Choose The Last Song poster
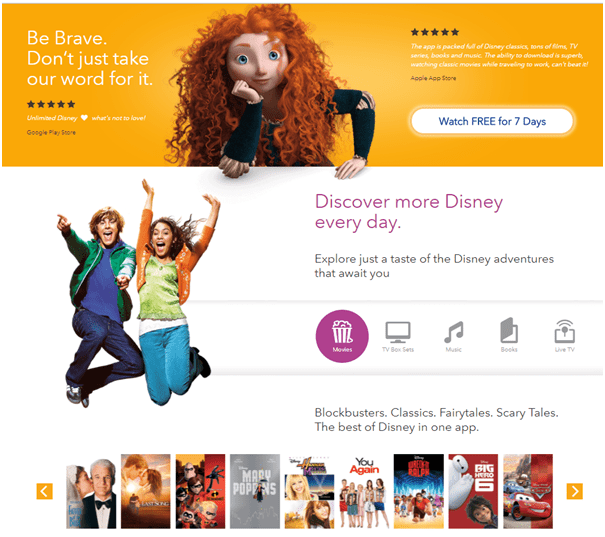This screenshot has height=537, width=605. point(146,491)
